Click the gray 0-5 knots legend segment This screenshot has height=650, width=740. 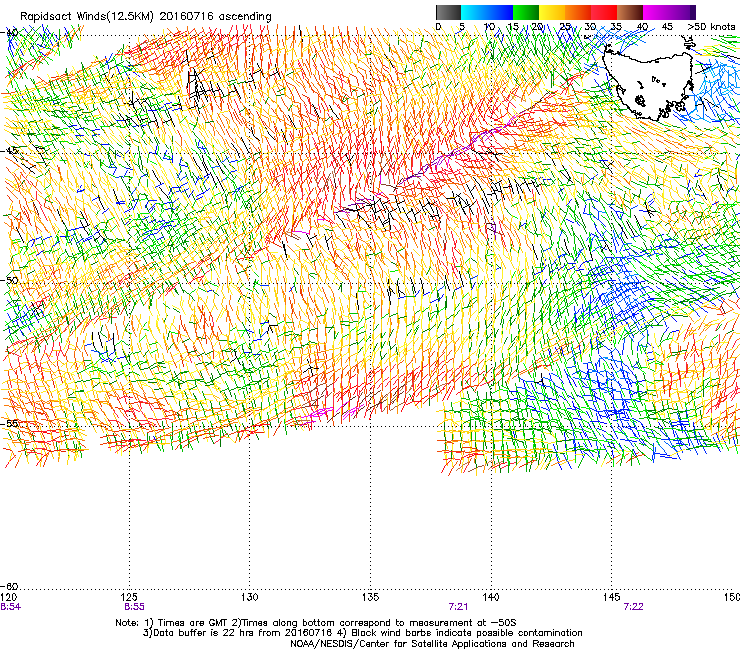448,12
